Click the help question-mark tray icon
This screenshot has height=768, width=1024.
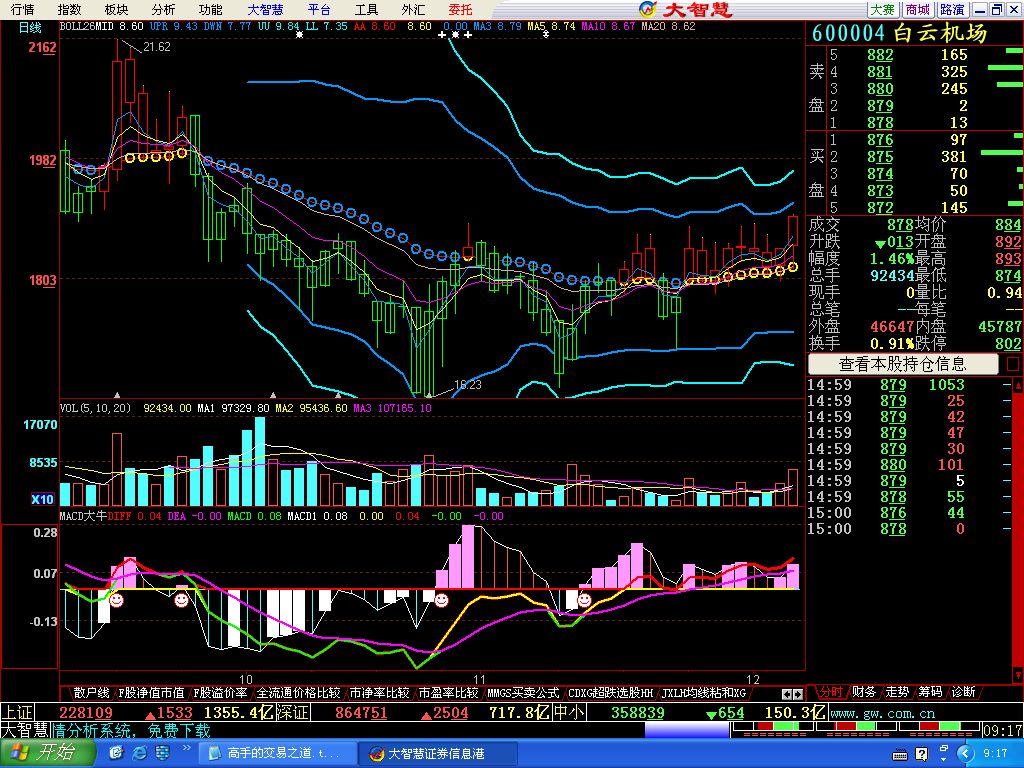921,754
